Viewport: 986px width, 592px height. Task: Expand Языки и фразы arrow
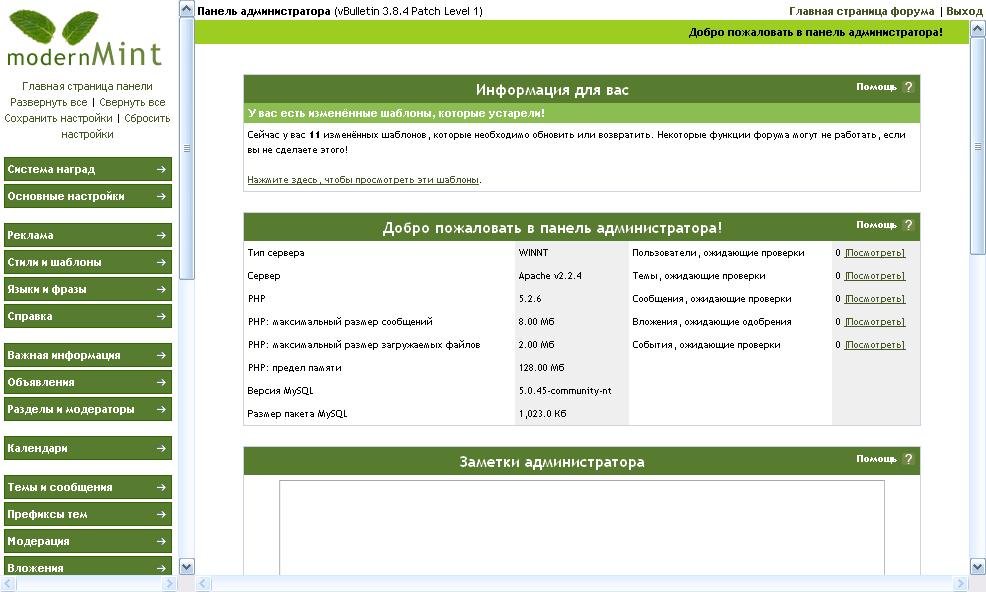(161, 289)
